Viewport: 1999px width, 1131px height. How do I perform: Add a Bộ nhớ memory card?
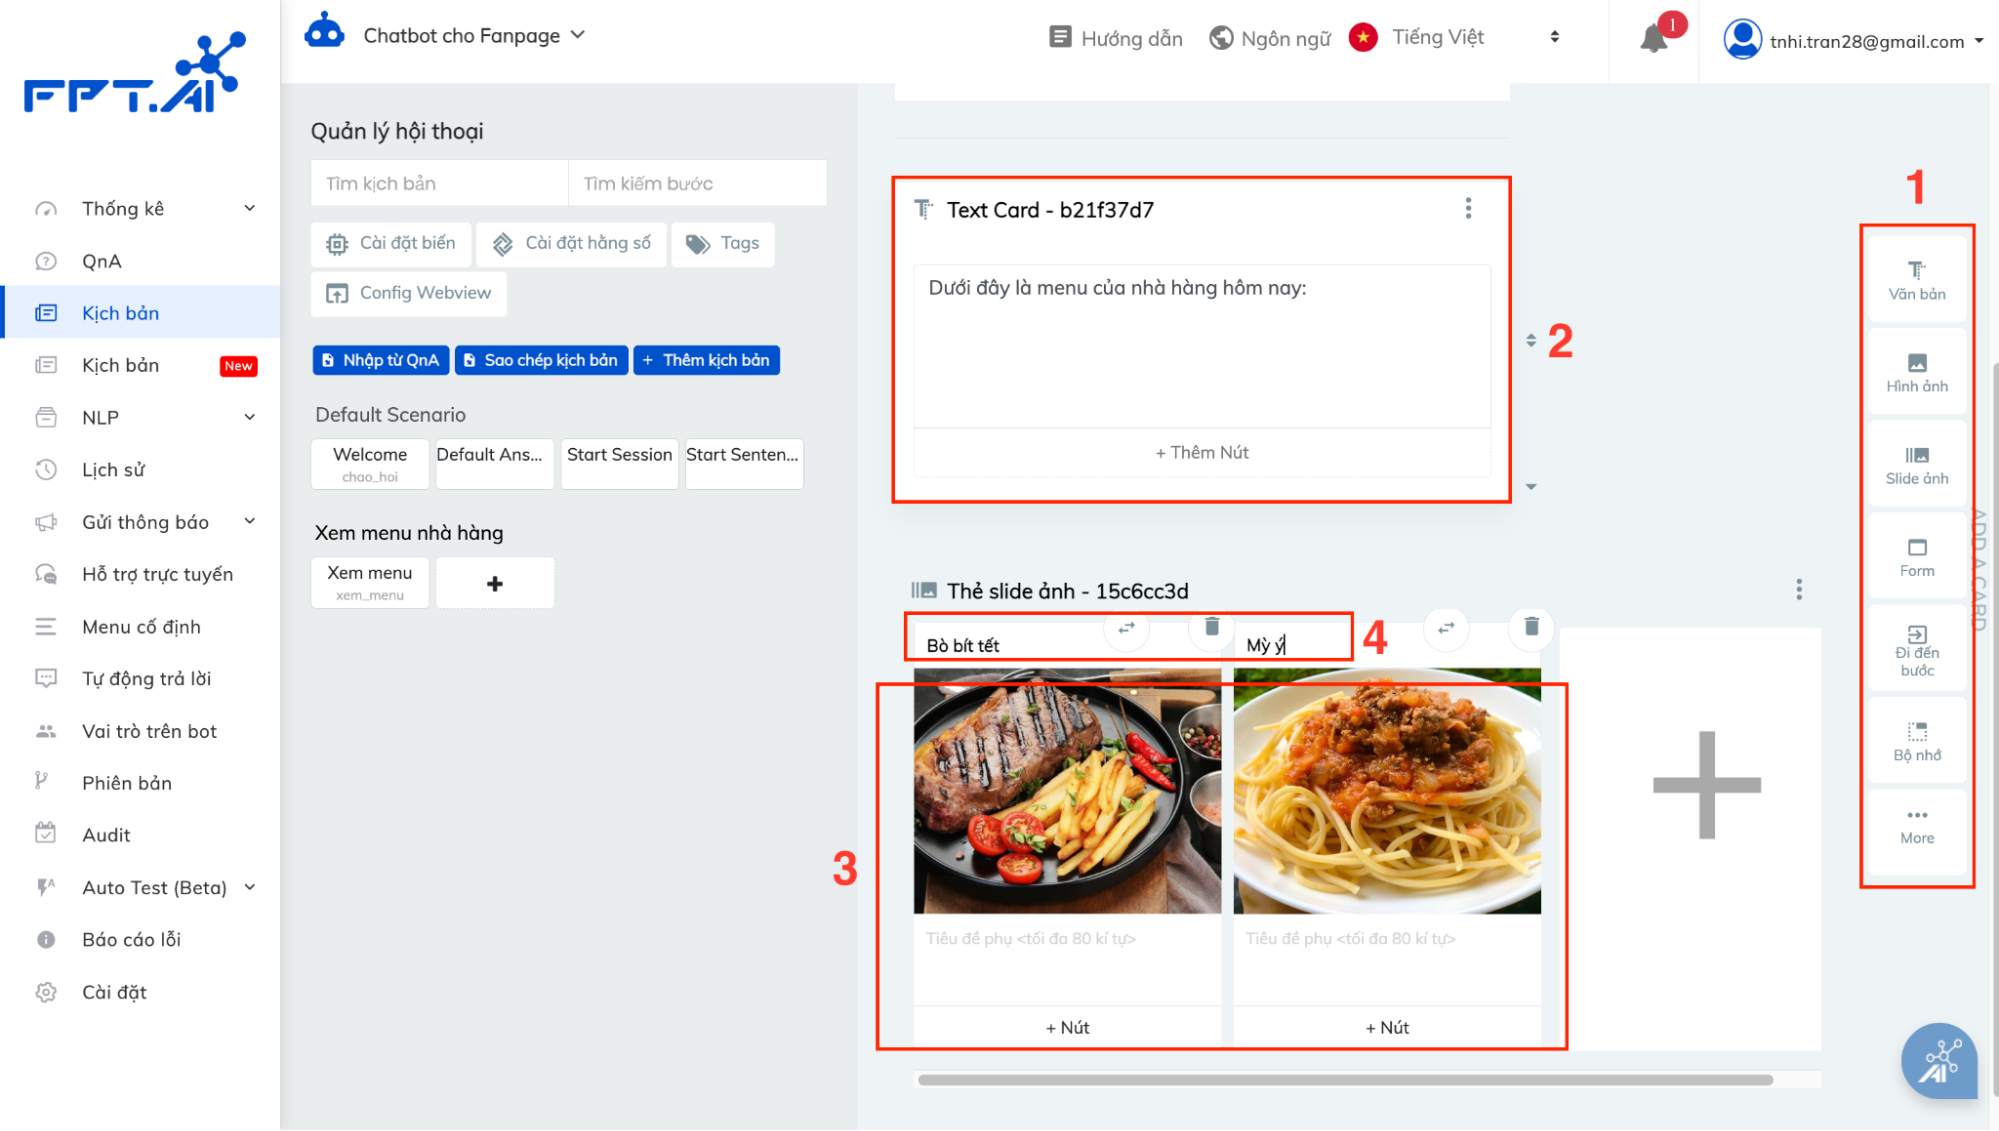(x=1916, y=741)
